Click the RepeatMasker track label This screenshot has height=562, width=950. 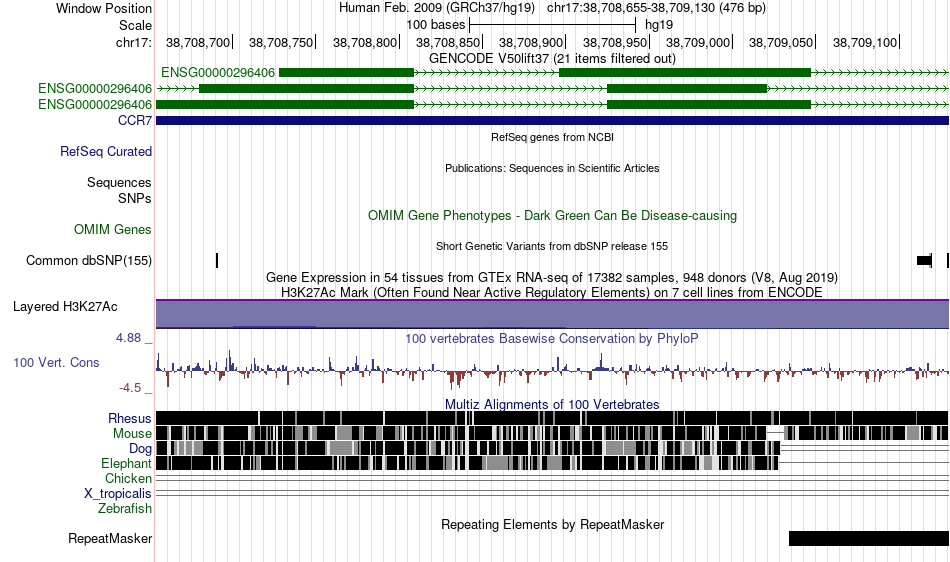pos(110,538)
